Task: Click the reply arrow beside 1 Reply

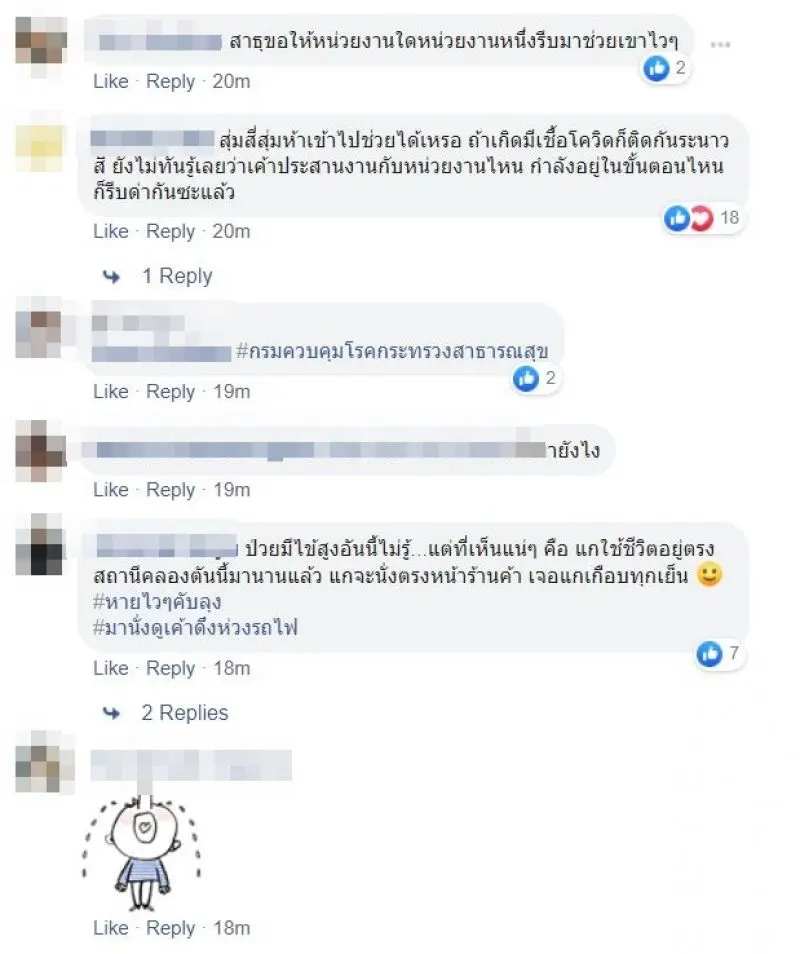Action: [x=111, y=277]
